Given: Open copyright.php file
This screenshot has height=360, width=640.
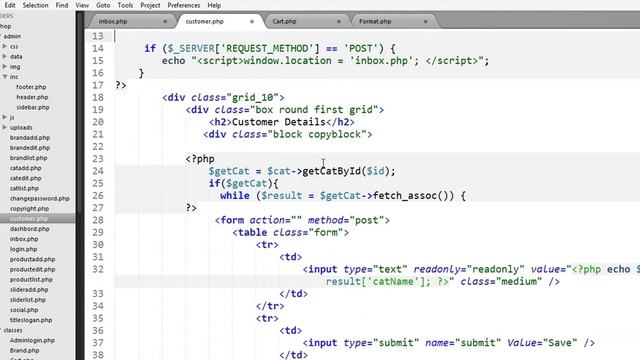Looking at the screenshot, I should 29,209.
